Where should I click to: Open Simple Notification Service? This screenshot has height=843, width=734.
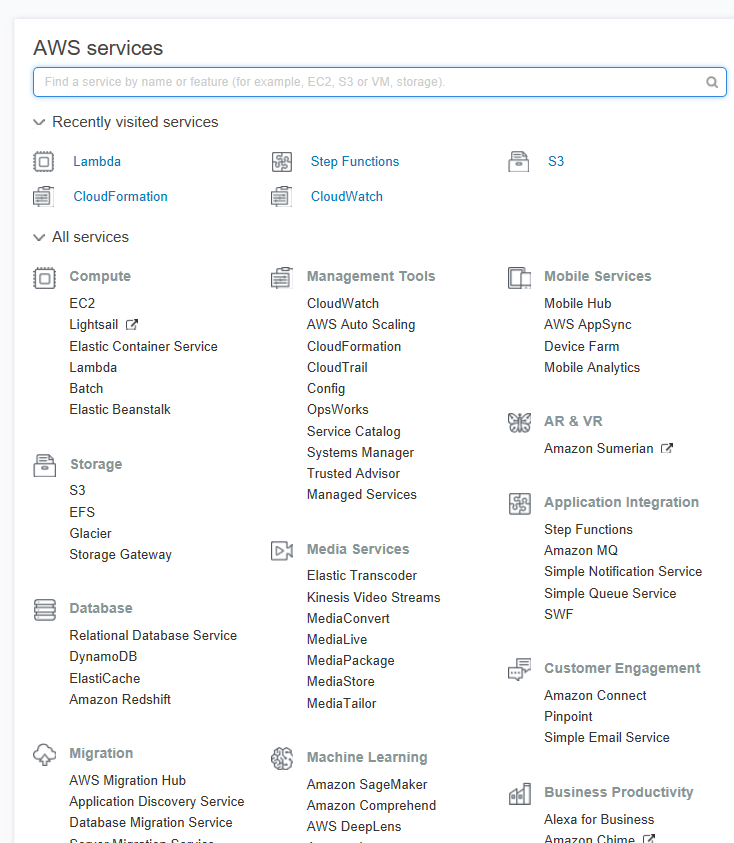click(623, 571)
